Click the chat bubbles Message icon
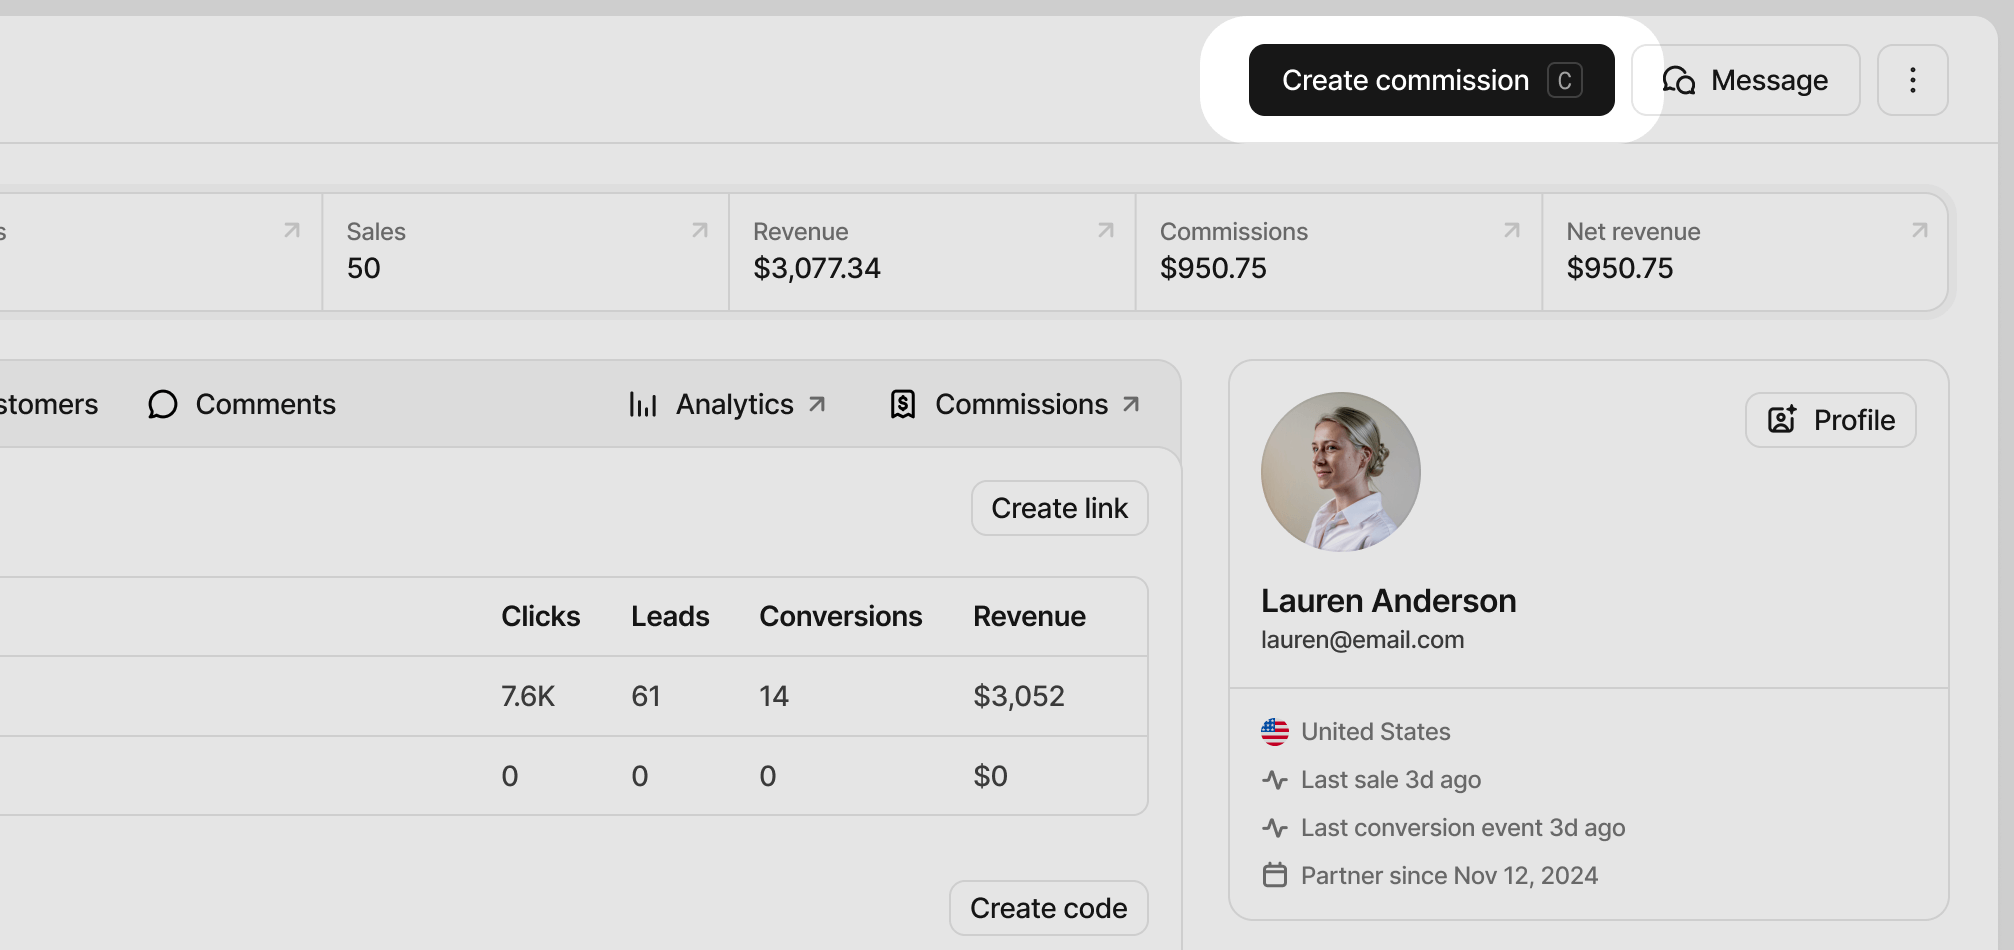Viewport: 2014px width, 950px height. 1679,80
